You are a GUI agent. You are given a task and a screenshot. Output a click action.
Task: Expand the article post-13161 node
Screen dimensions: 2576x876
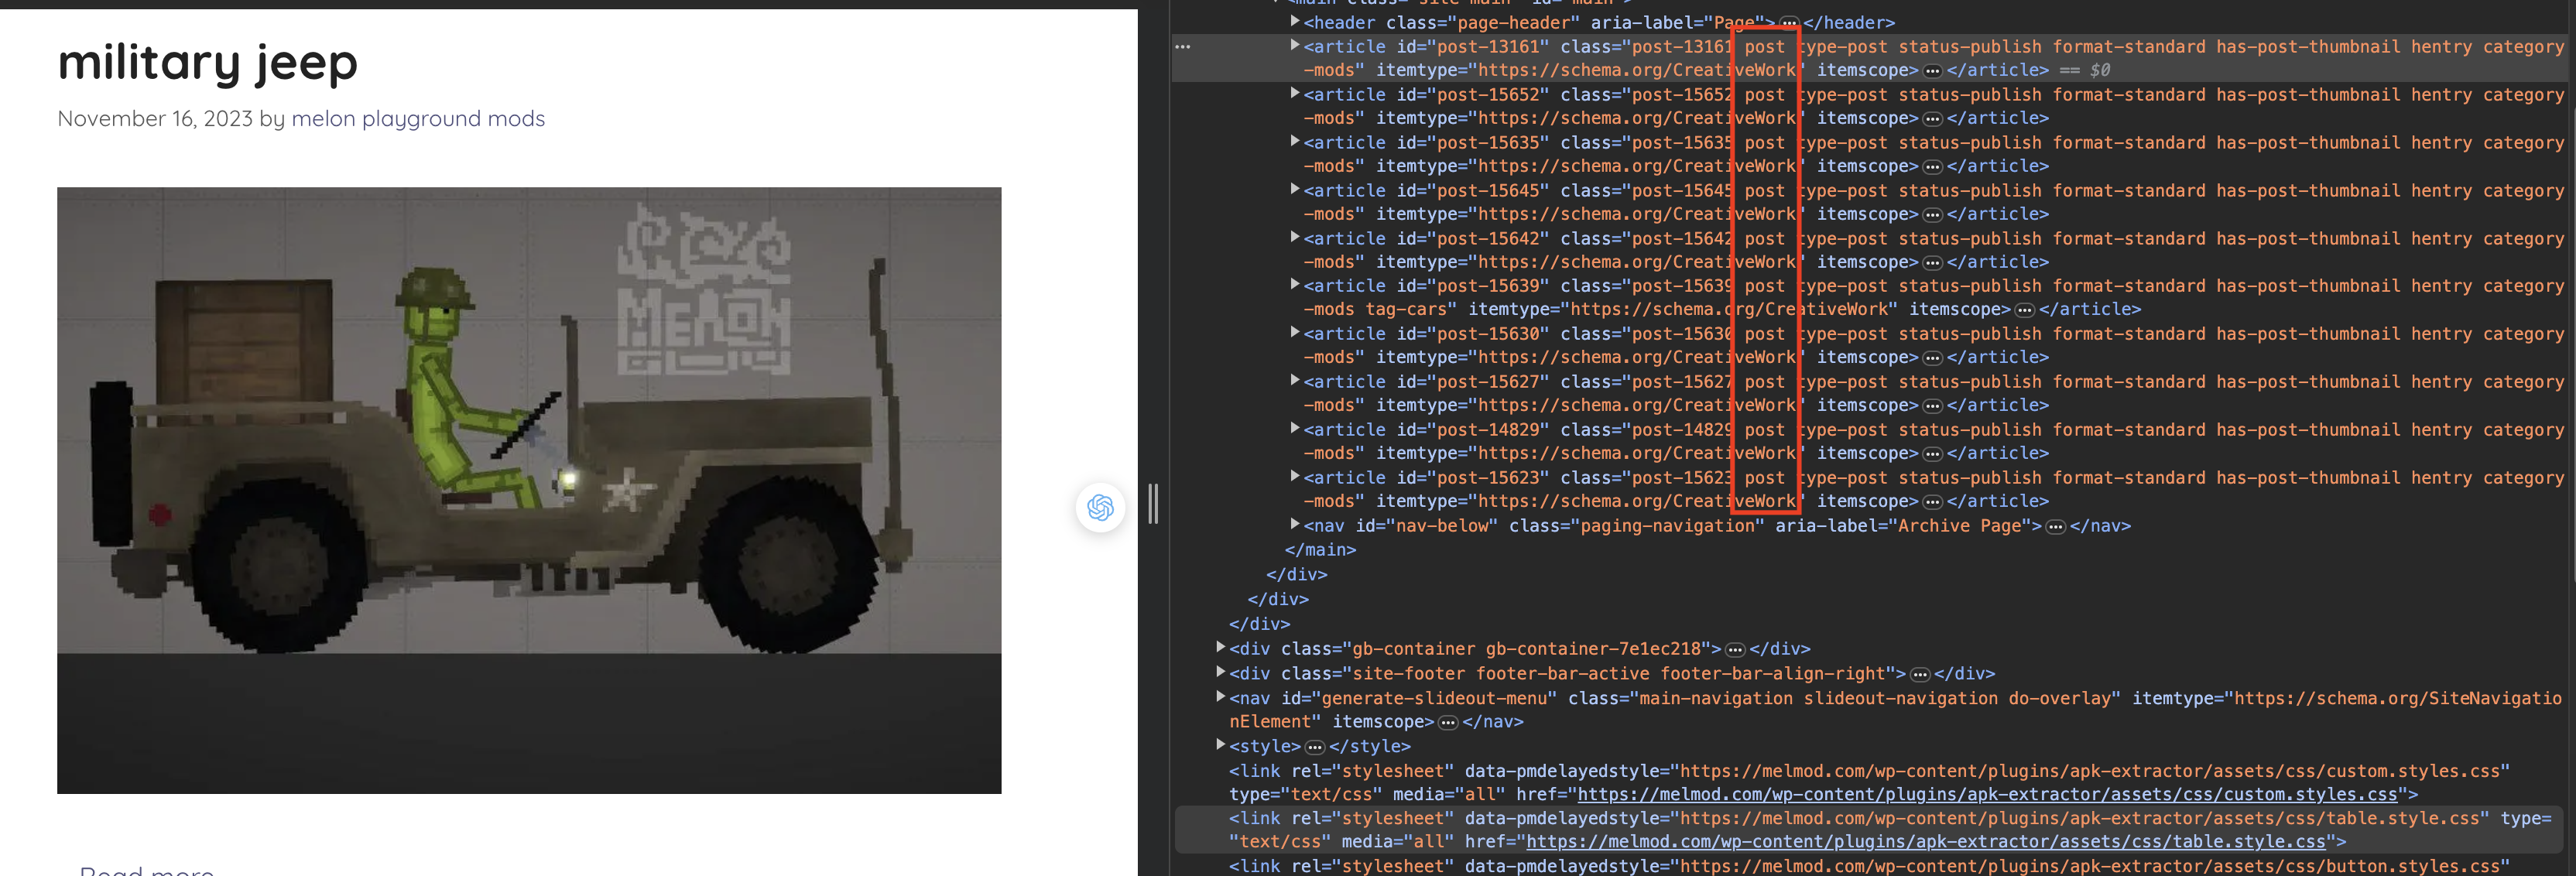(1294, 46)
